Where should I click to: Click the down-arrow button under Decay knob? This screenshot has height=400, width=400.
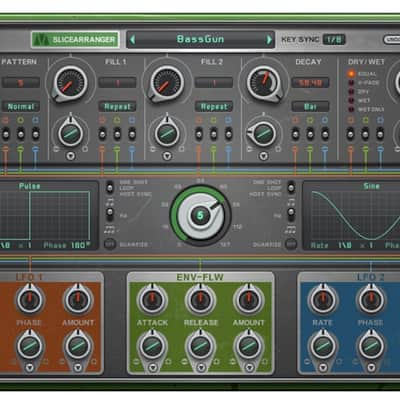tap(264, 156)
